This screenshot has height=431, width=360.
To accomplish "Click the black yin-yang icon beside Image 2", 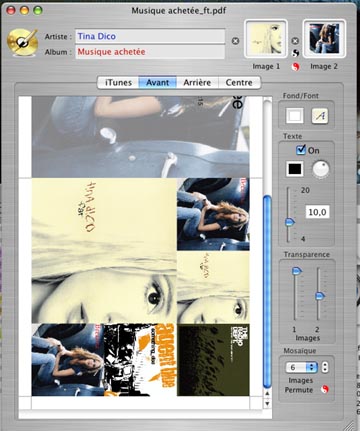I will [x=296, y=53].
